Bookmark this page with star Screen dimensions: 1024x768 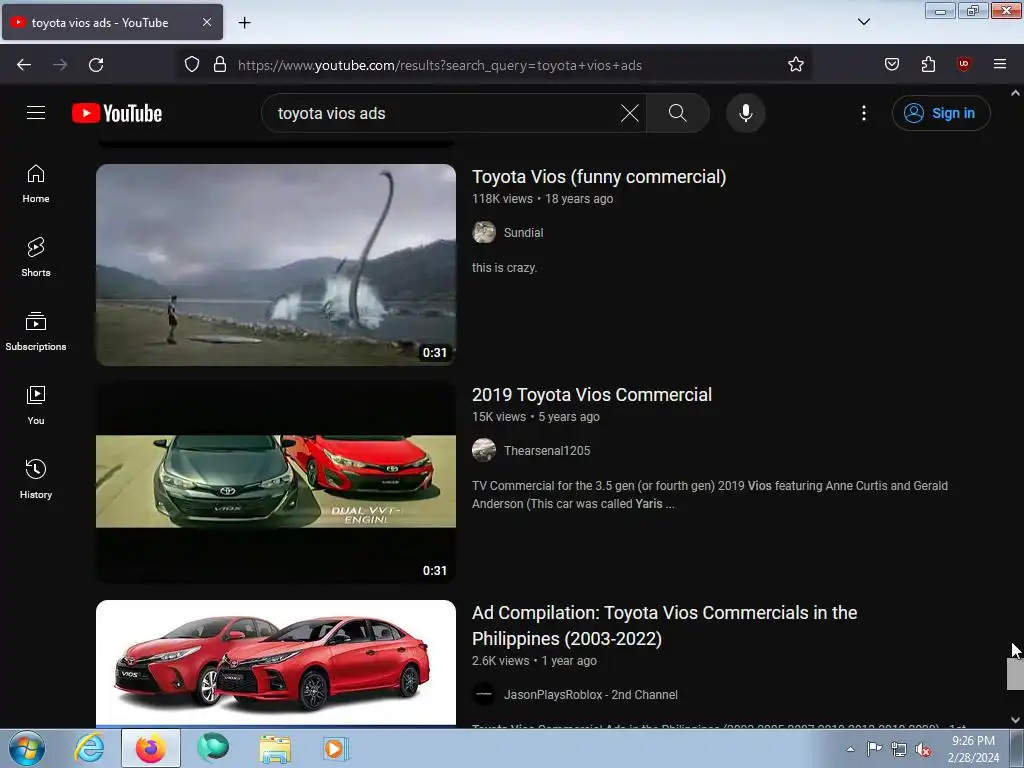pos(795,65)
